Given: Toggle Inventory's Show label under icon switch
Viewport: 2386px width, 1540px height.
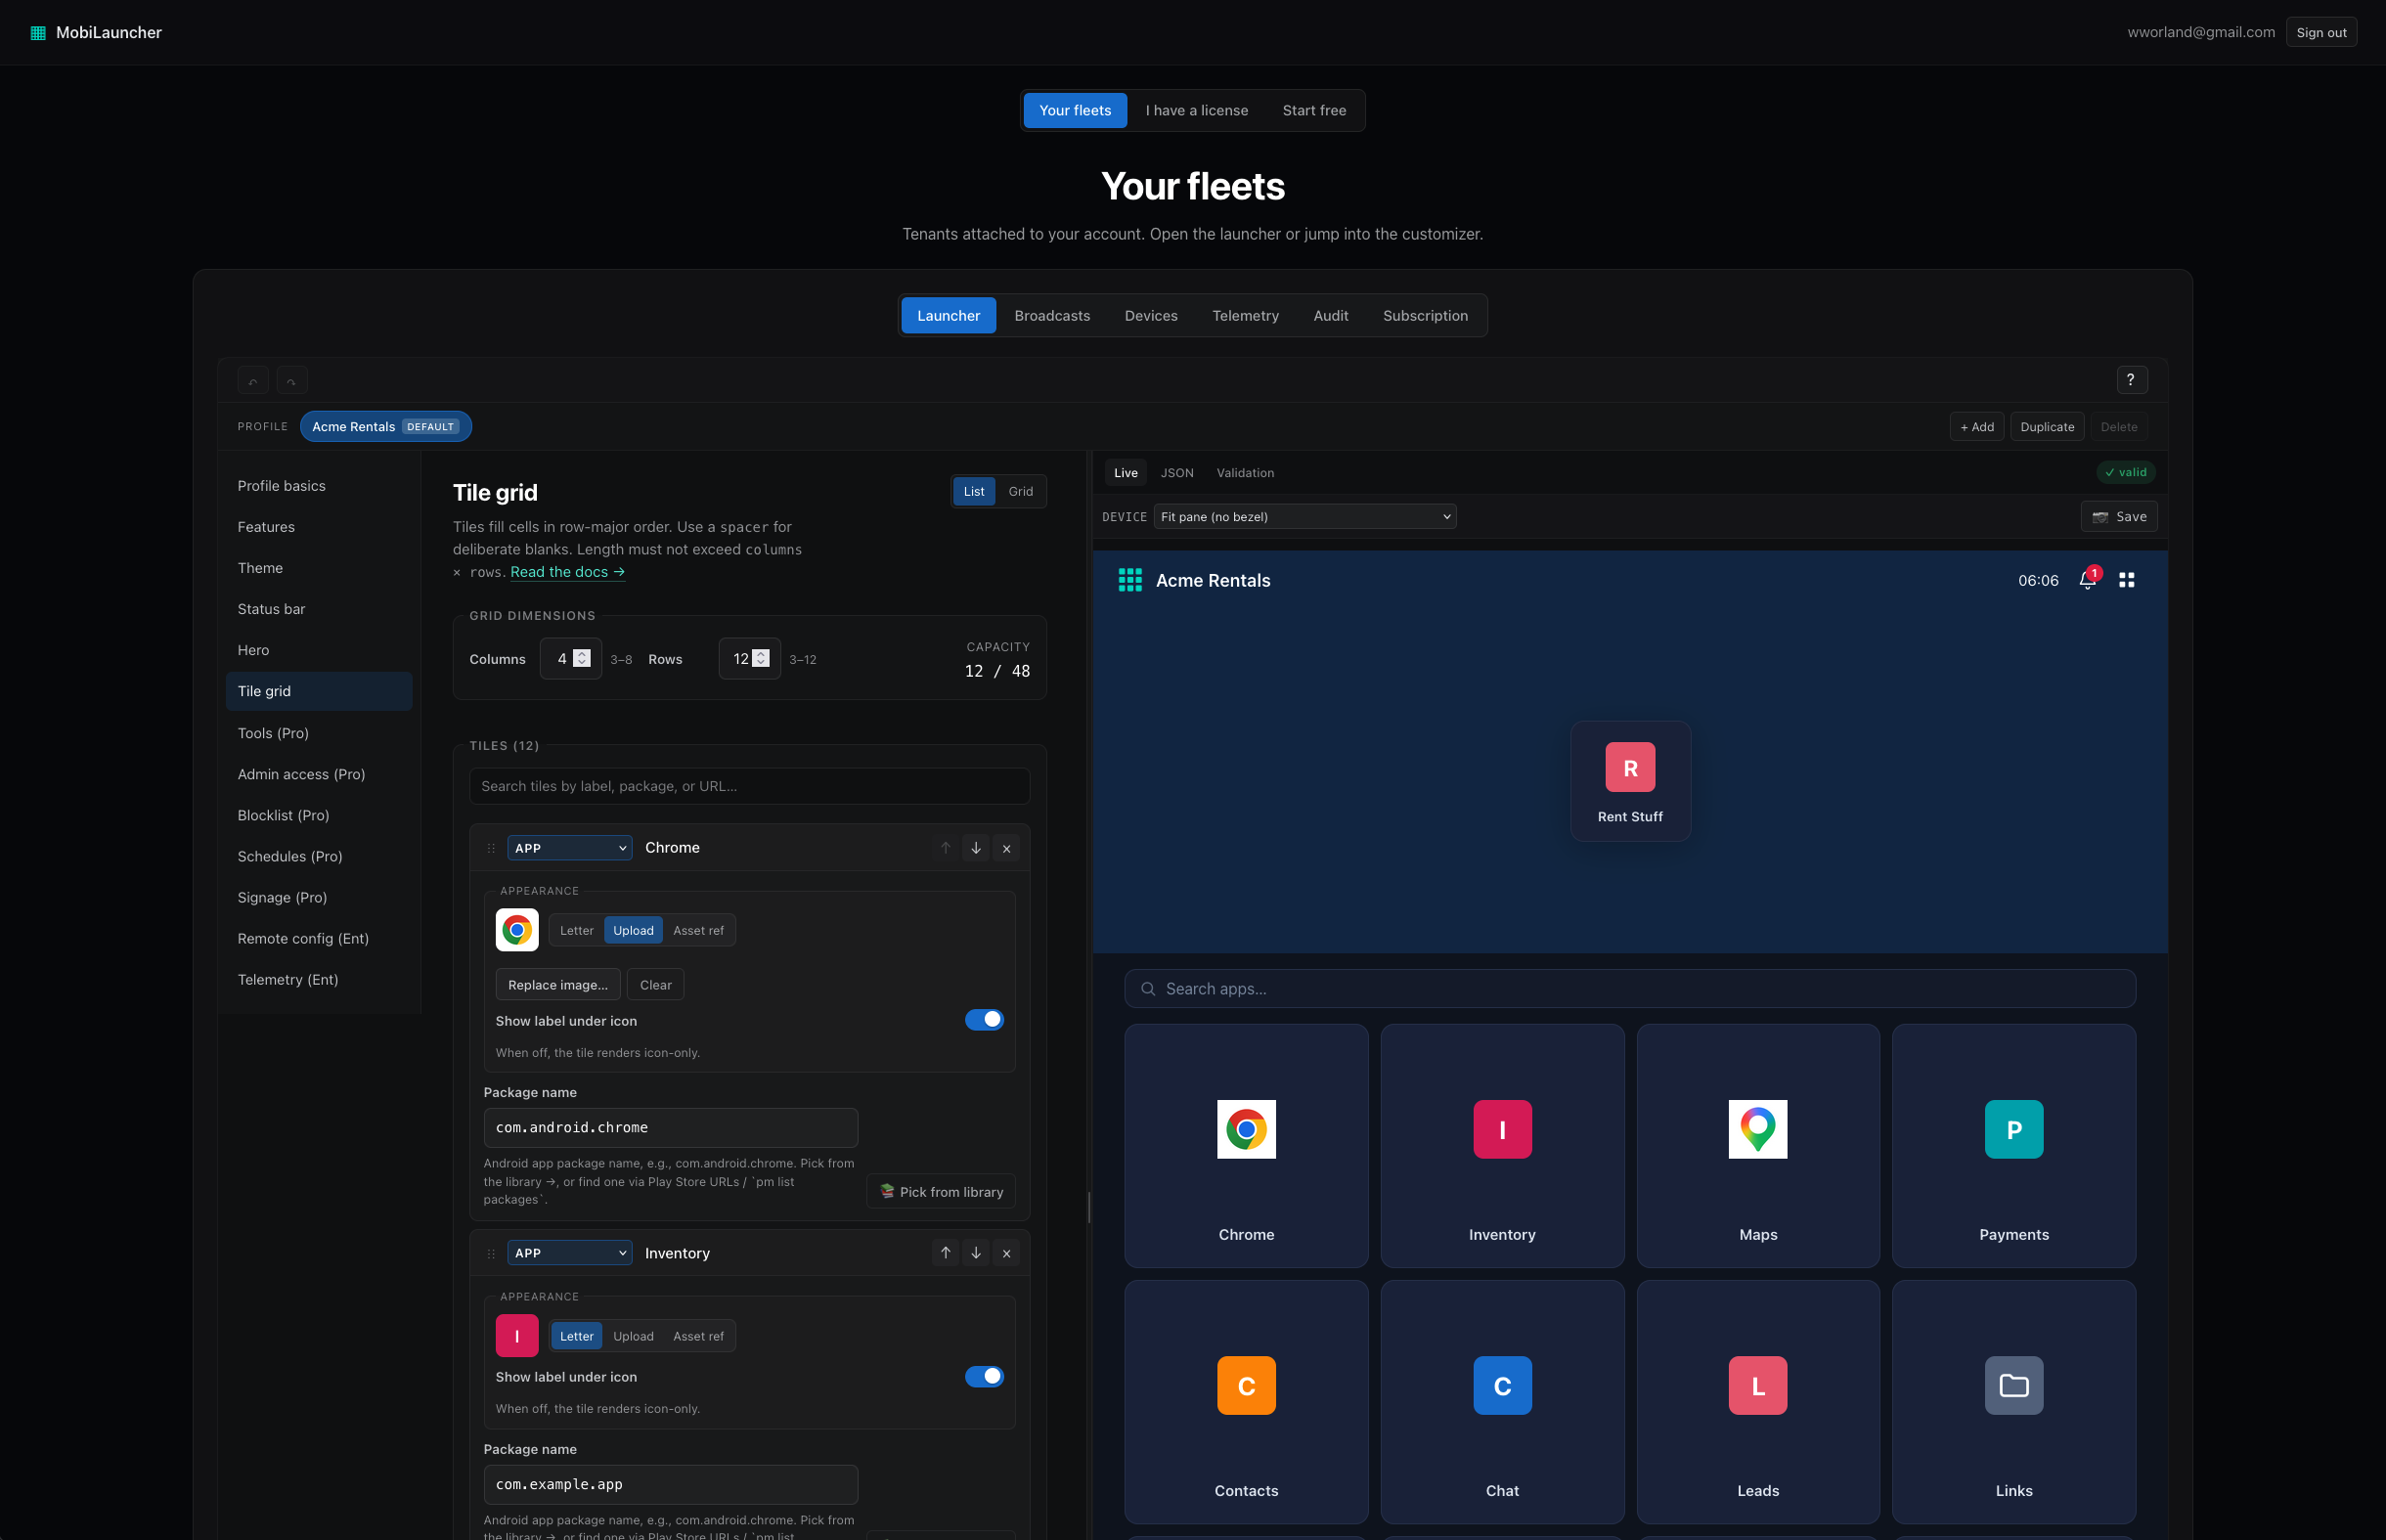Looking at the screenshot, I should pyautogui.click(x=984, y=1377).
